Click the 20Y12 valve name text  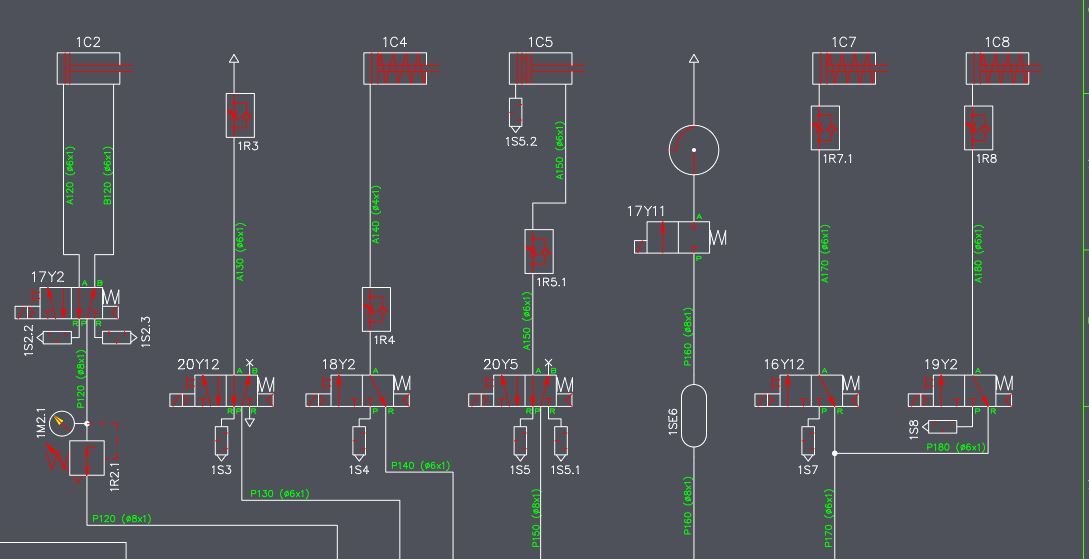pos(198,365)
